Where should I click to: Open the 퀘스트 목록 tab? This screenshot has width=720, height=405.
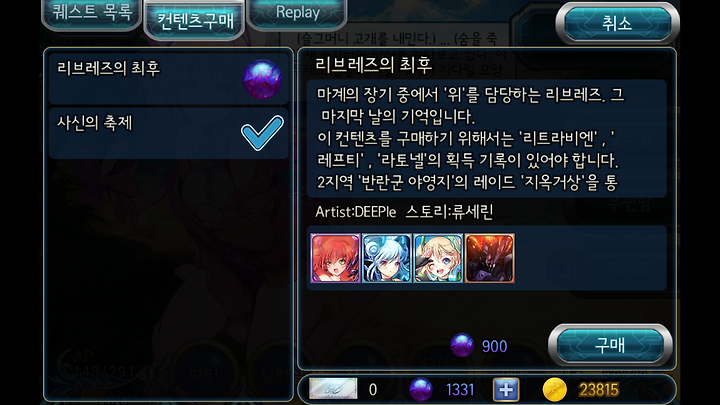click(92, 13)
